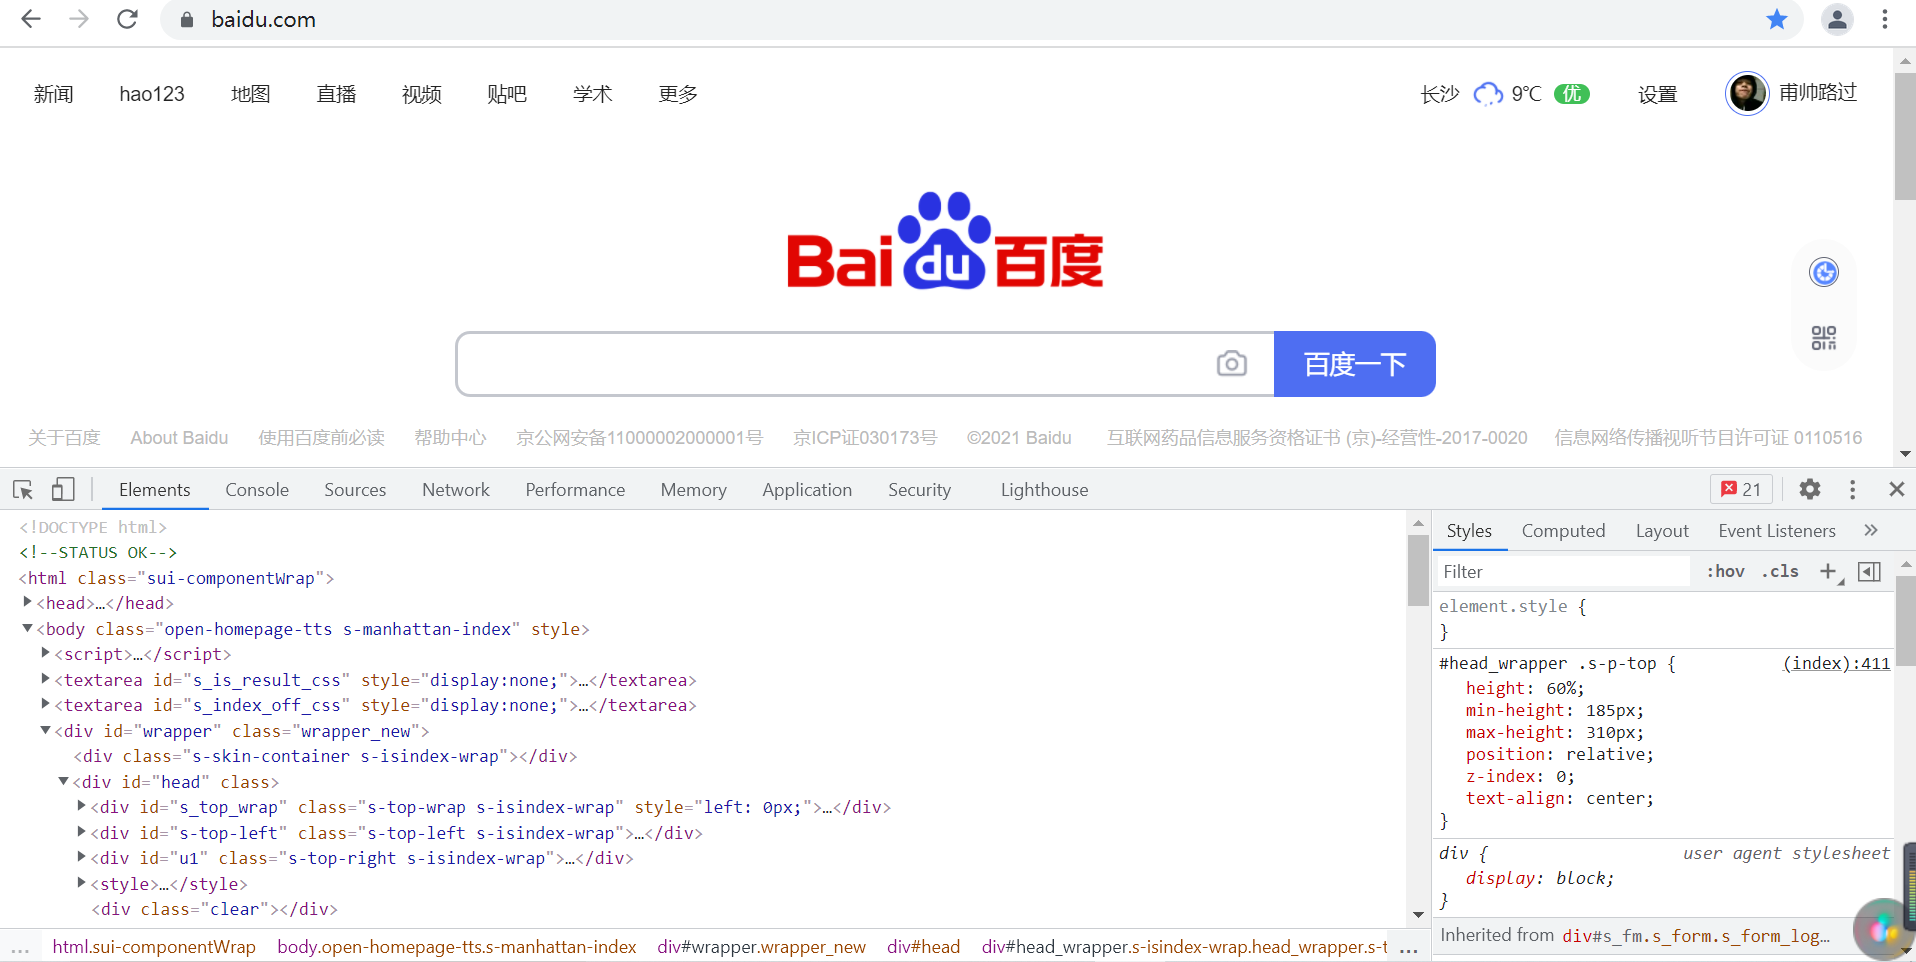Expand the div#s_top_wrap node

82,806
